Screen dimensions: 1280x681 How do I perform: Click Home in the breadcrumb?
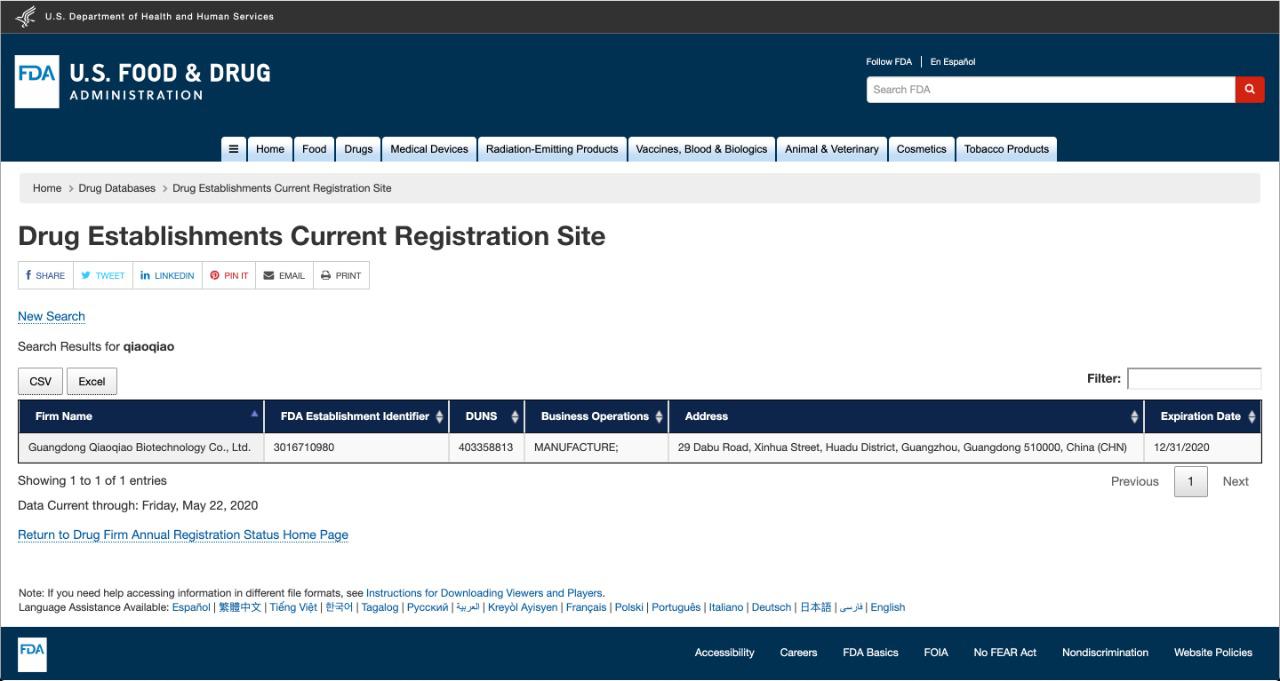click(x=47, y=188)
